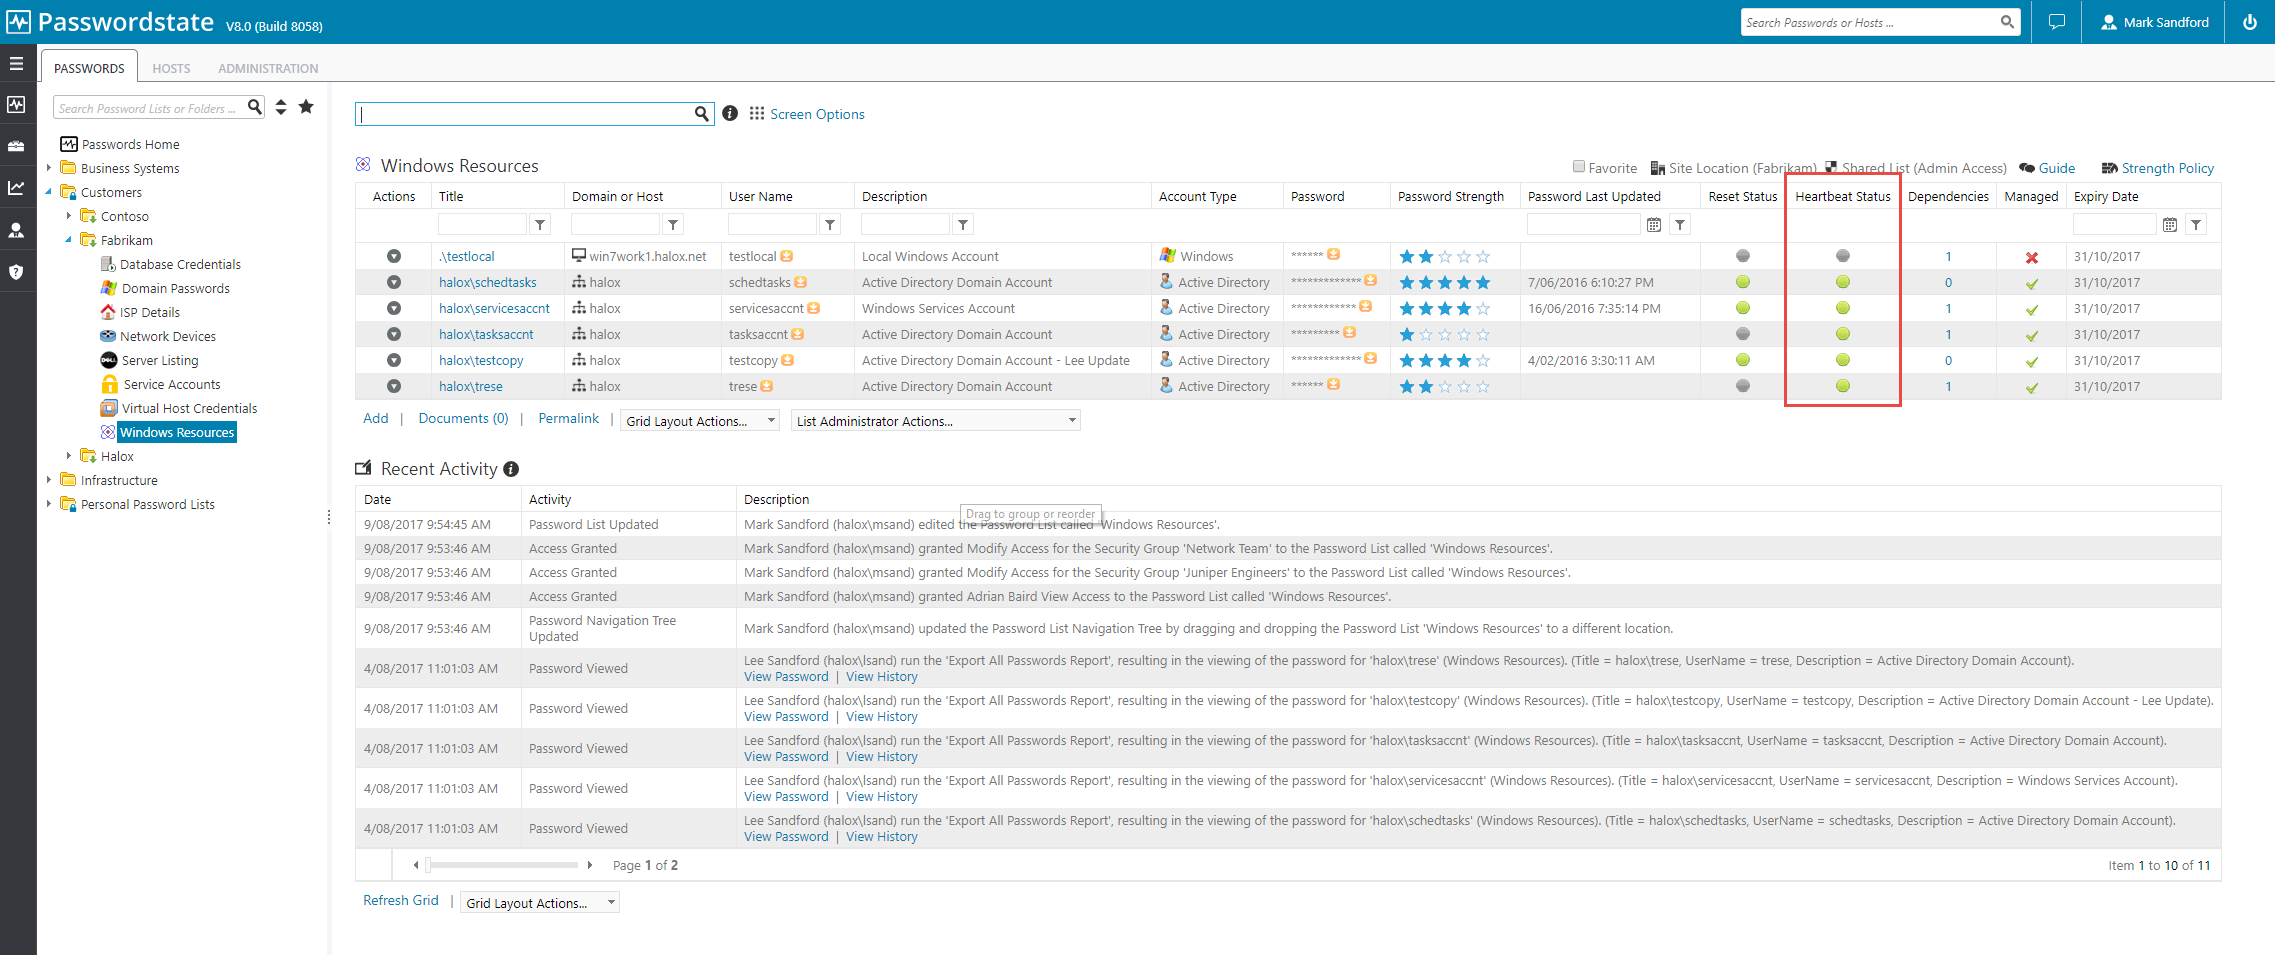
Task: Click the managed red X for testlocal
Action: tap(2031, 258)
